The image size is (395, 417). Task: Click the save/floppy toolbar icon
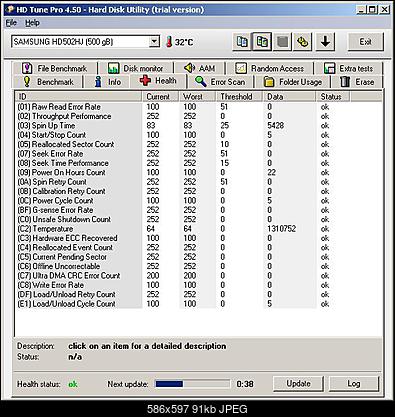282,42
